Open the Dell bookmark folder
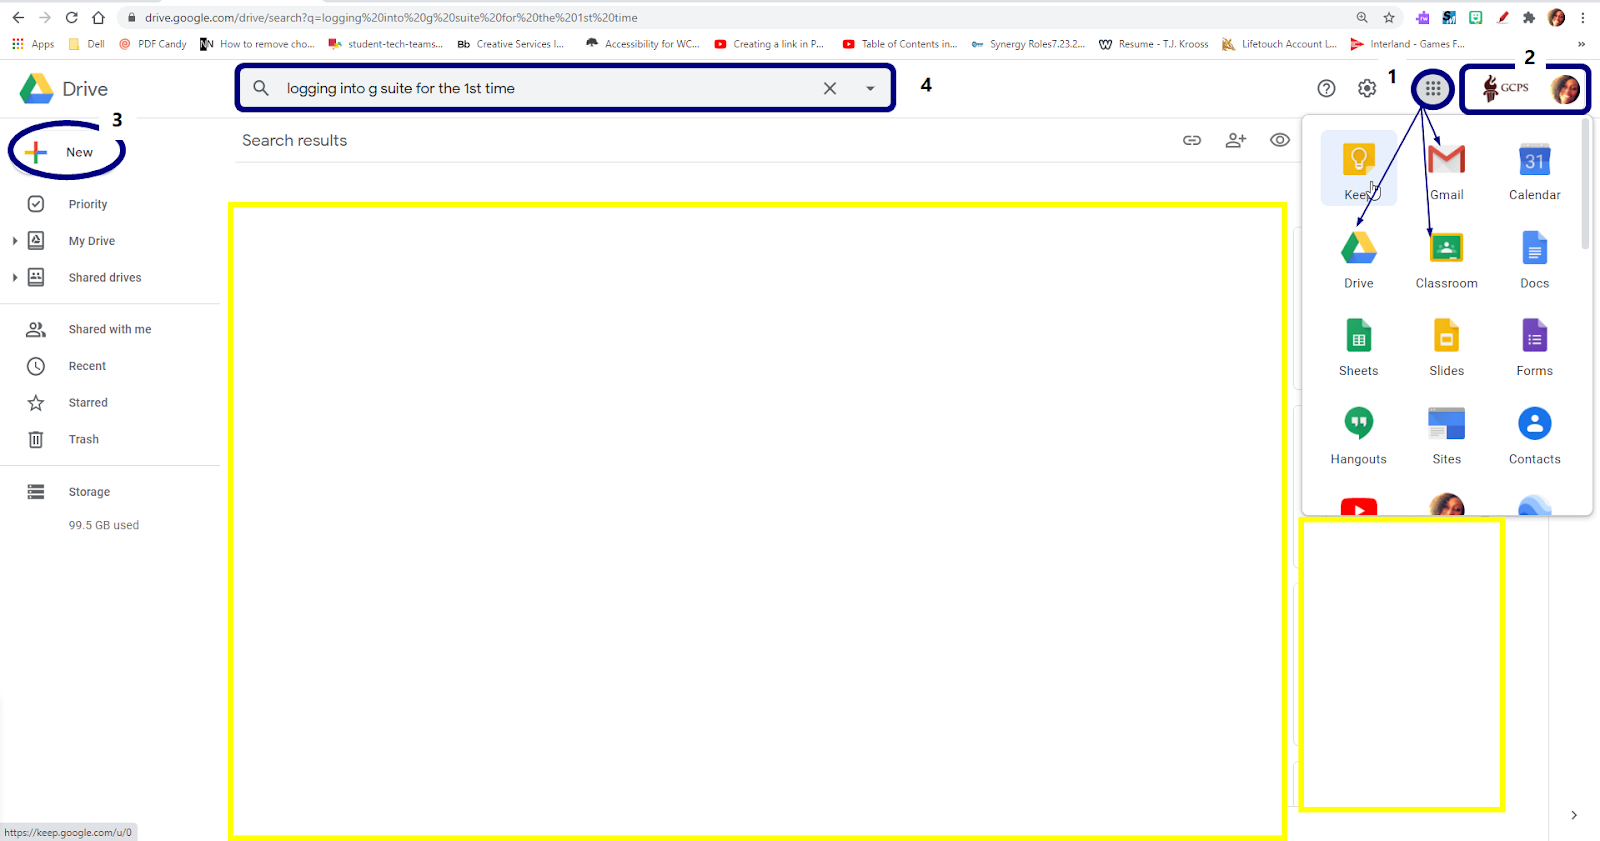Screen dimensions: 1600x841 coord(86,44)
